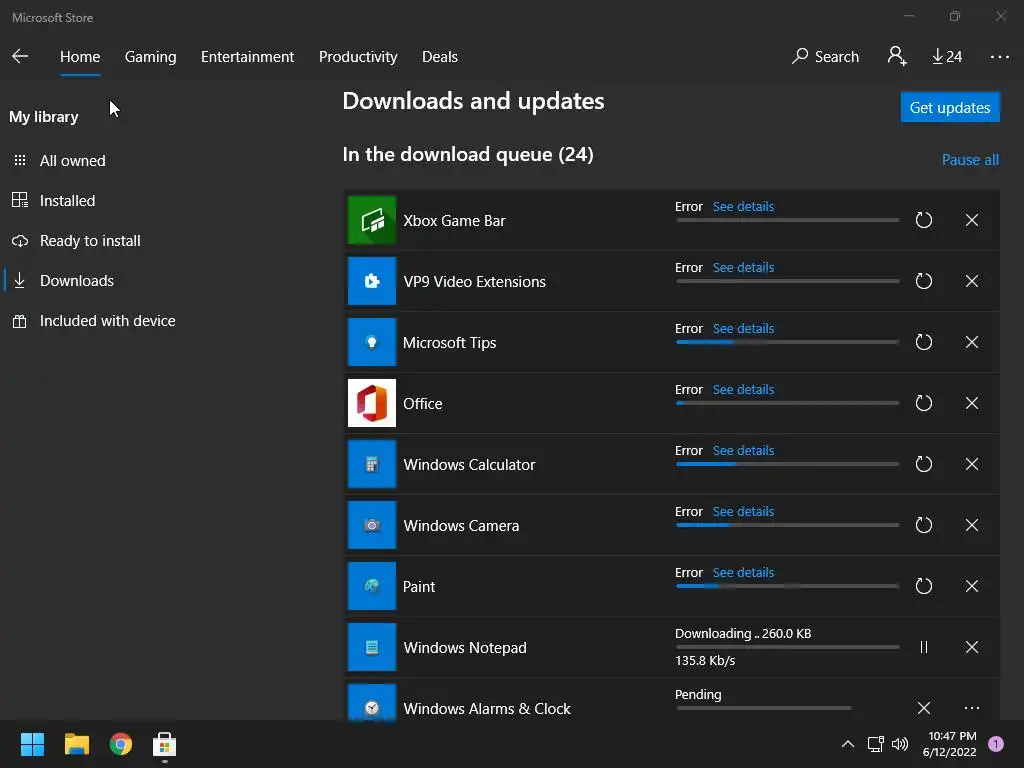See error details for Windows Calculator
Viewport: 1024px width, 768px height.
pyautogui.click(x=743, y=451)
